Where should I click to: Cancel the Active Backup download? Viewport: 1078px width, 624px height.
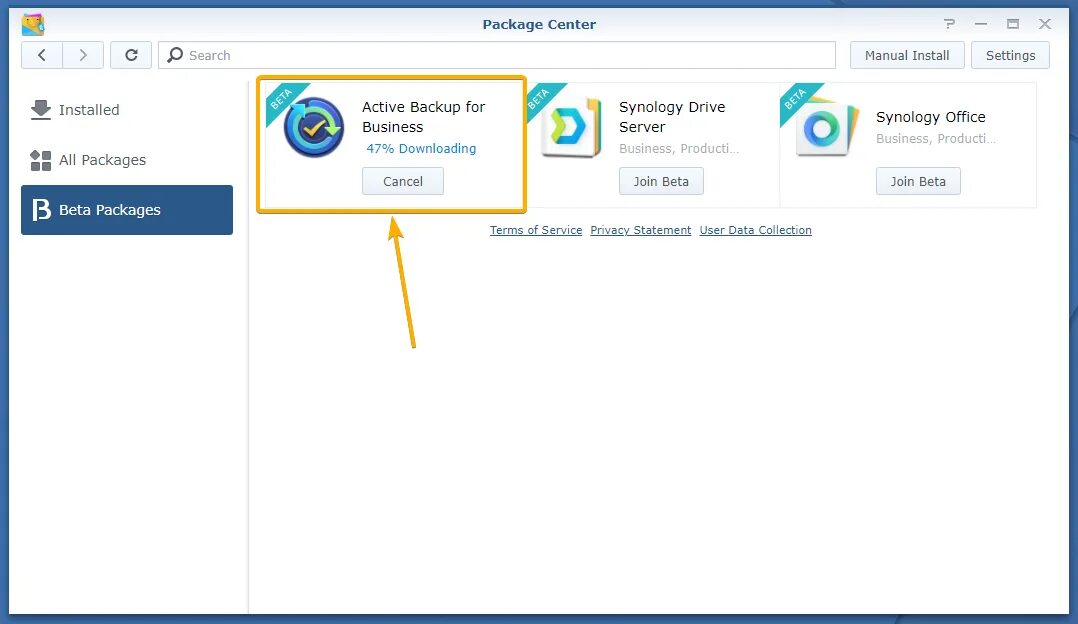403,181
